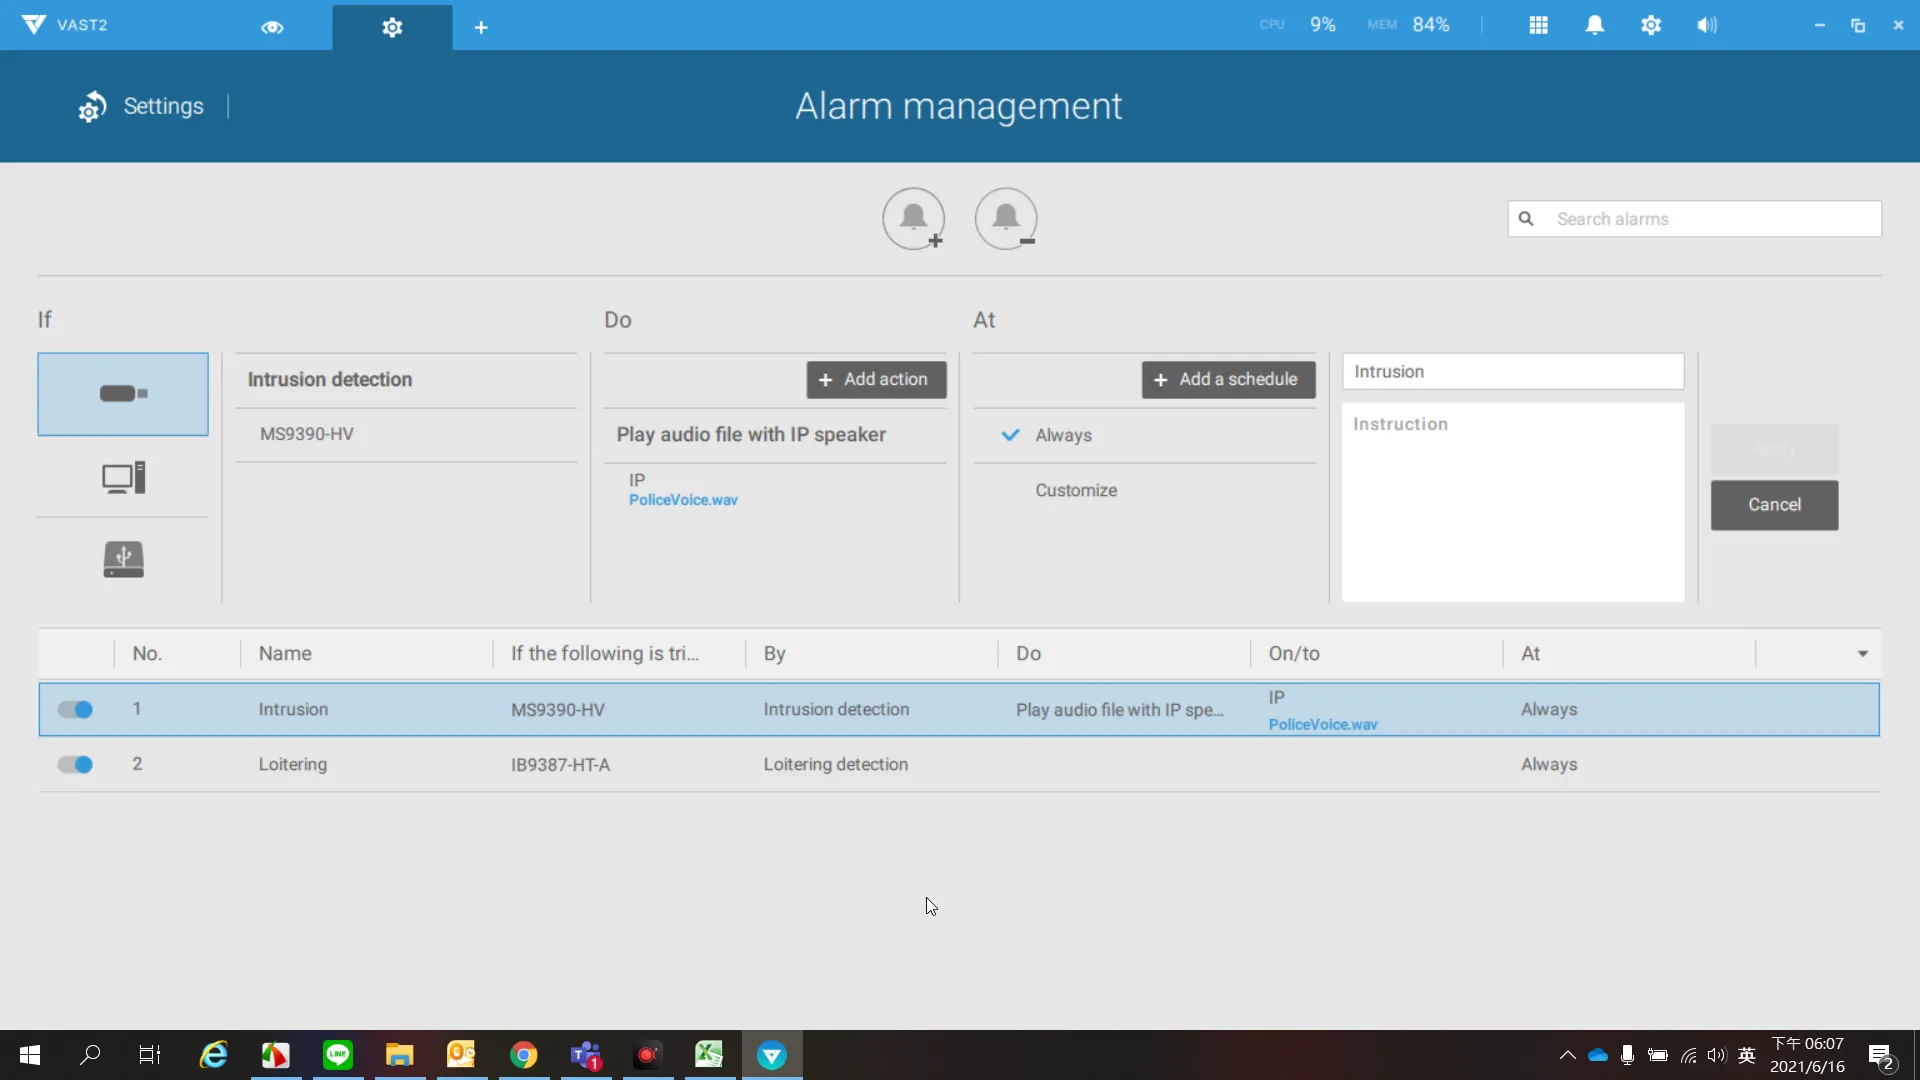The width and height of the screenshot is (1920, 1080).
Task: Click the volume speaker icon in top bar
Action: click(x=1706, y=25)
